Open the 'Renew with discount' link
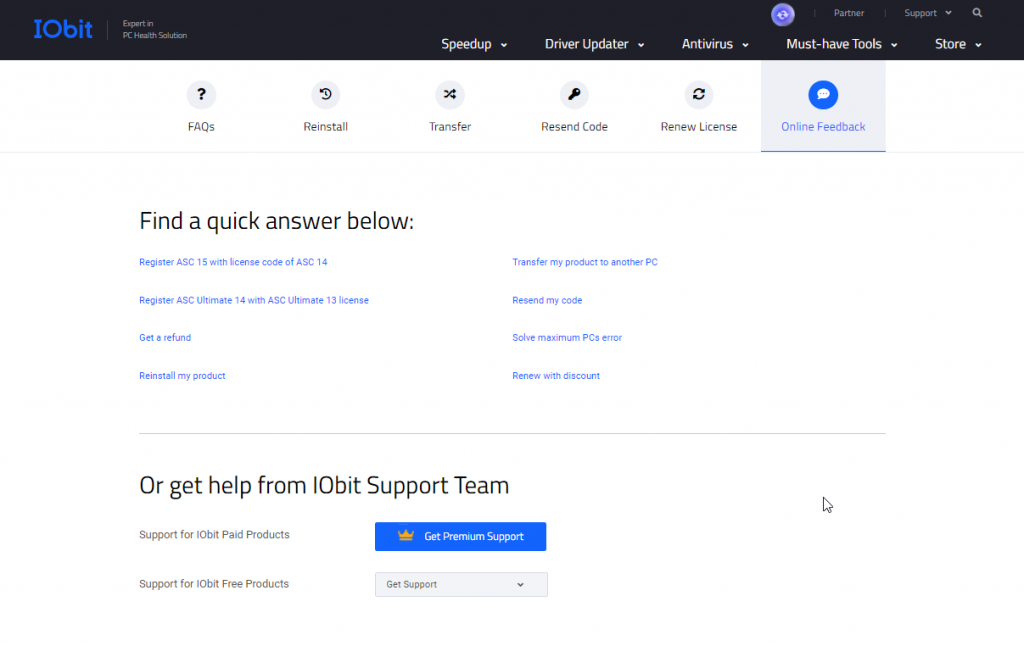The height and width of the screenshot is (646, 1024). click(x=556, y=376)
